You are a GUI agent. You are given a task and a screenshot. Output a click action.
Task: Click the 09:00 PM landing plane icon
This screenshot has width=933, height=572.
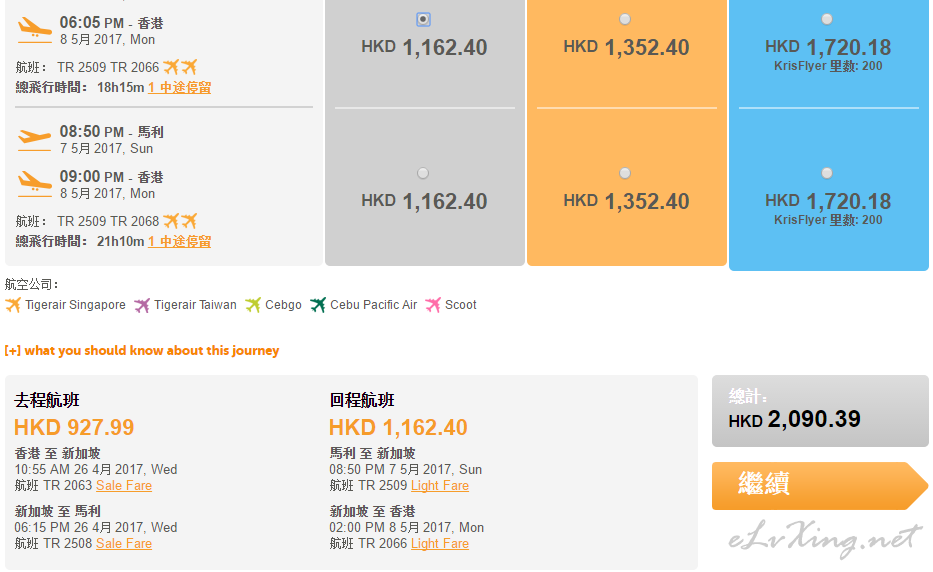tap(35, 185)
